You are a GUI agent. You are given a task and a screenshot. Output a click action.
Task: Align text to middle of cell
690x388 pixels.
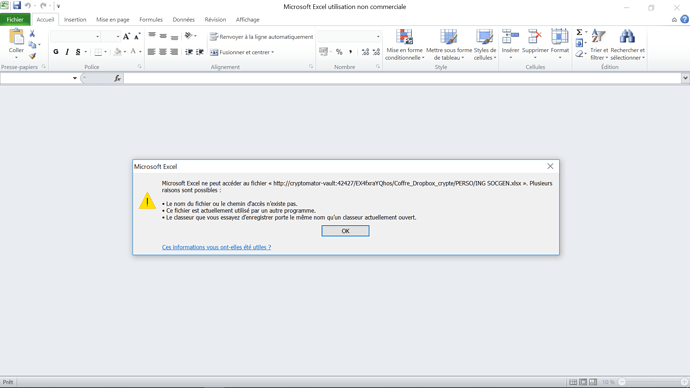163,36
